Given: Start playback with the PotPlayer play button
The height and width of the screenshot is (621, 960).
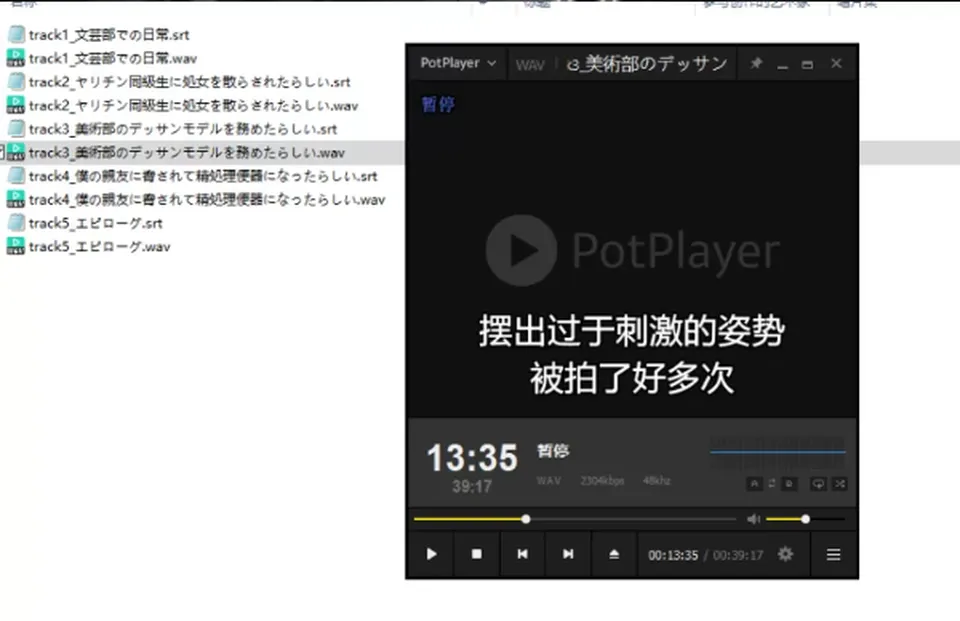Looking at the screenshot, I should point(431,554).
